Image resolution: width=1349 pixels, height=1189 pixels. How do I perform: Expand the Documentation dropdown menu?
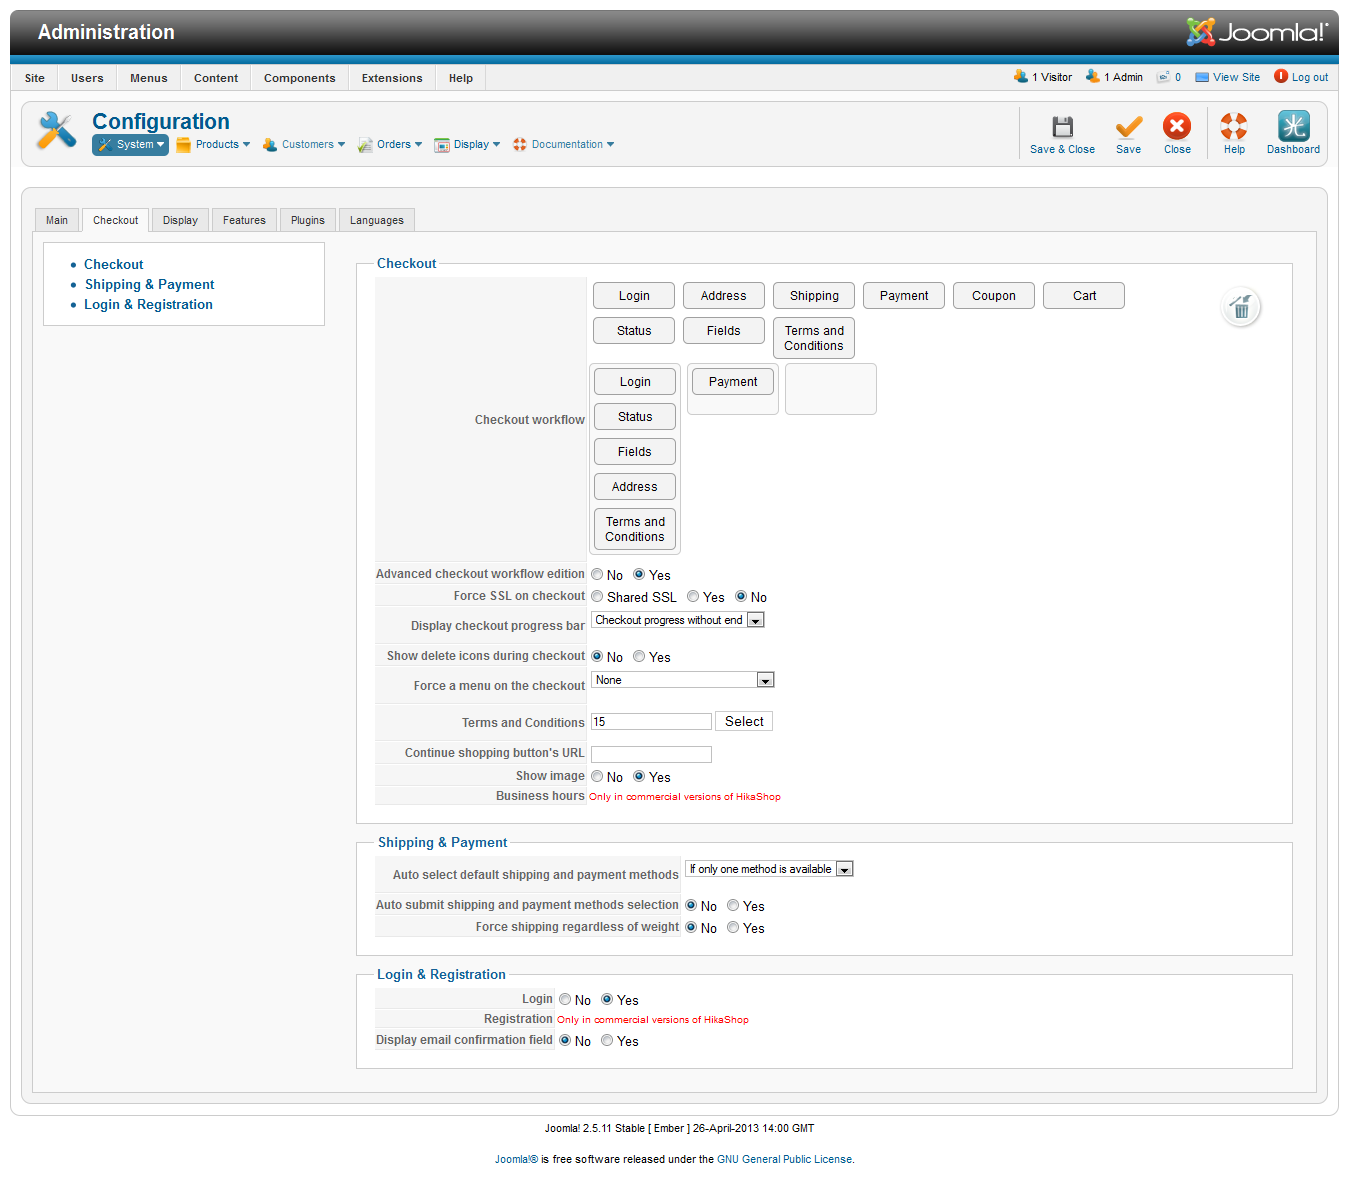click(563, 145)
